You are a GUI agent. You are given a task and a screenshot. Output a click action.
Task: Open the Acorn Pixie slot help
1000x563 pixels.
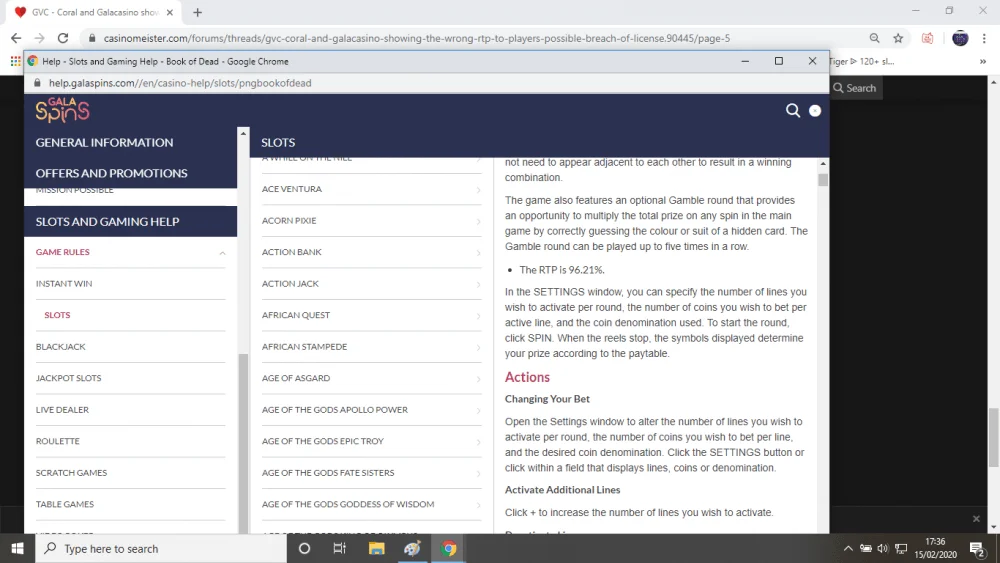pos(371,221)
